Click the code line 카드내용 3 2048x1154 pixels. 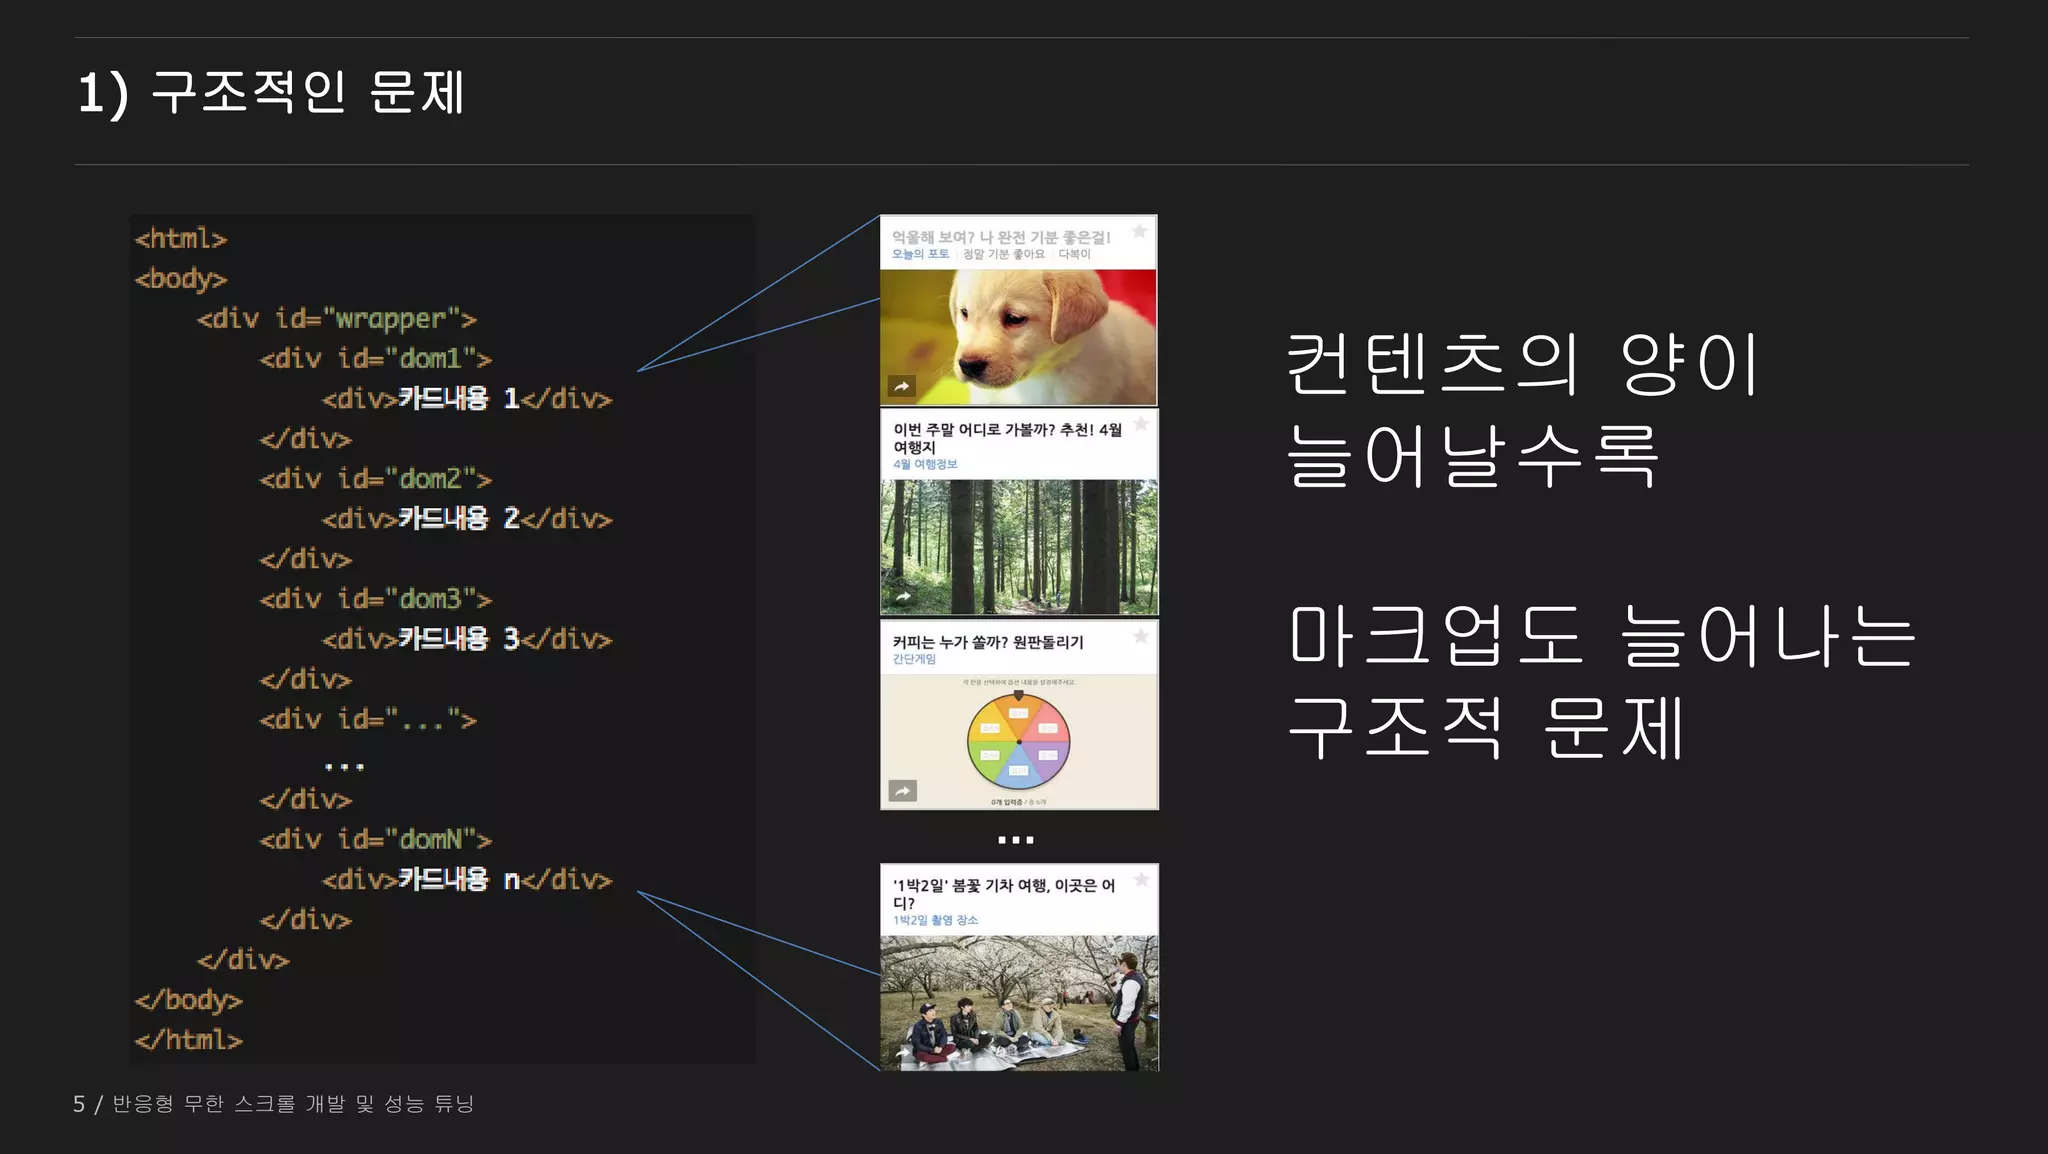tap(467, 639)
